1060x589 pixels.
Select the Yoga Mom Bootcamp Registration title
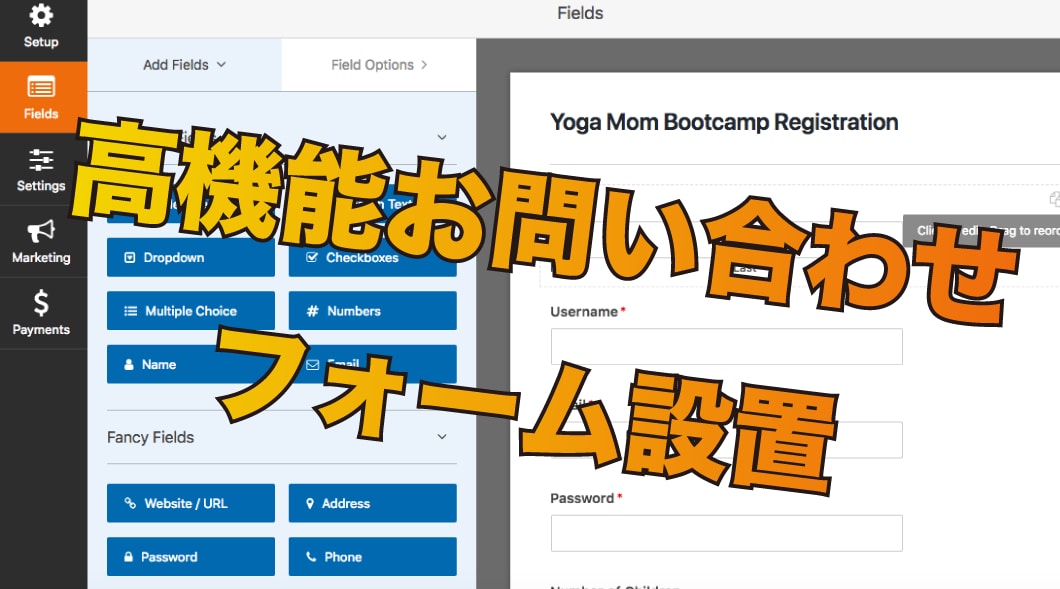click(724, 122)
